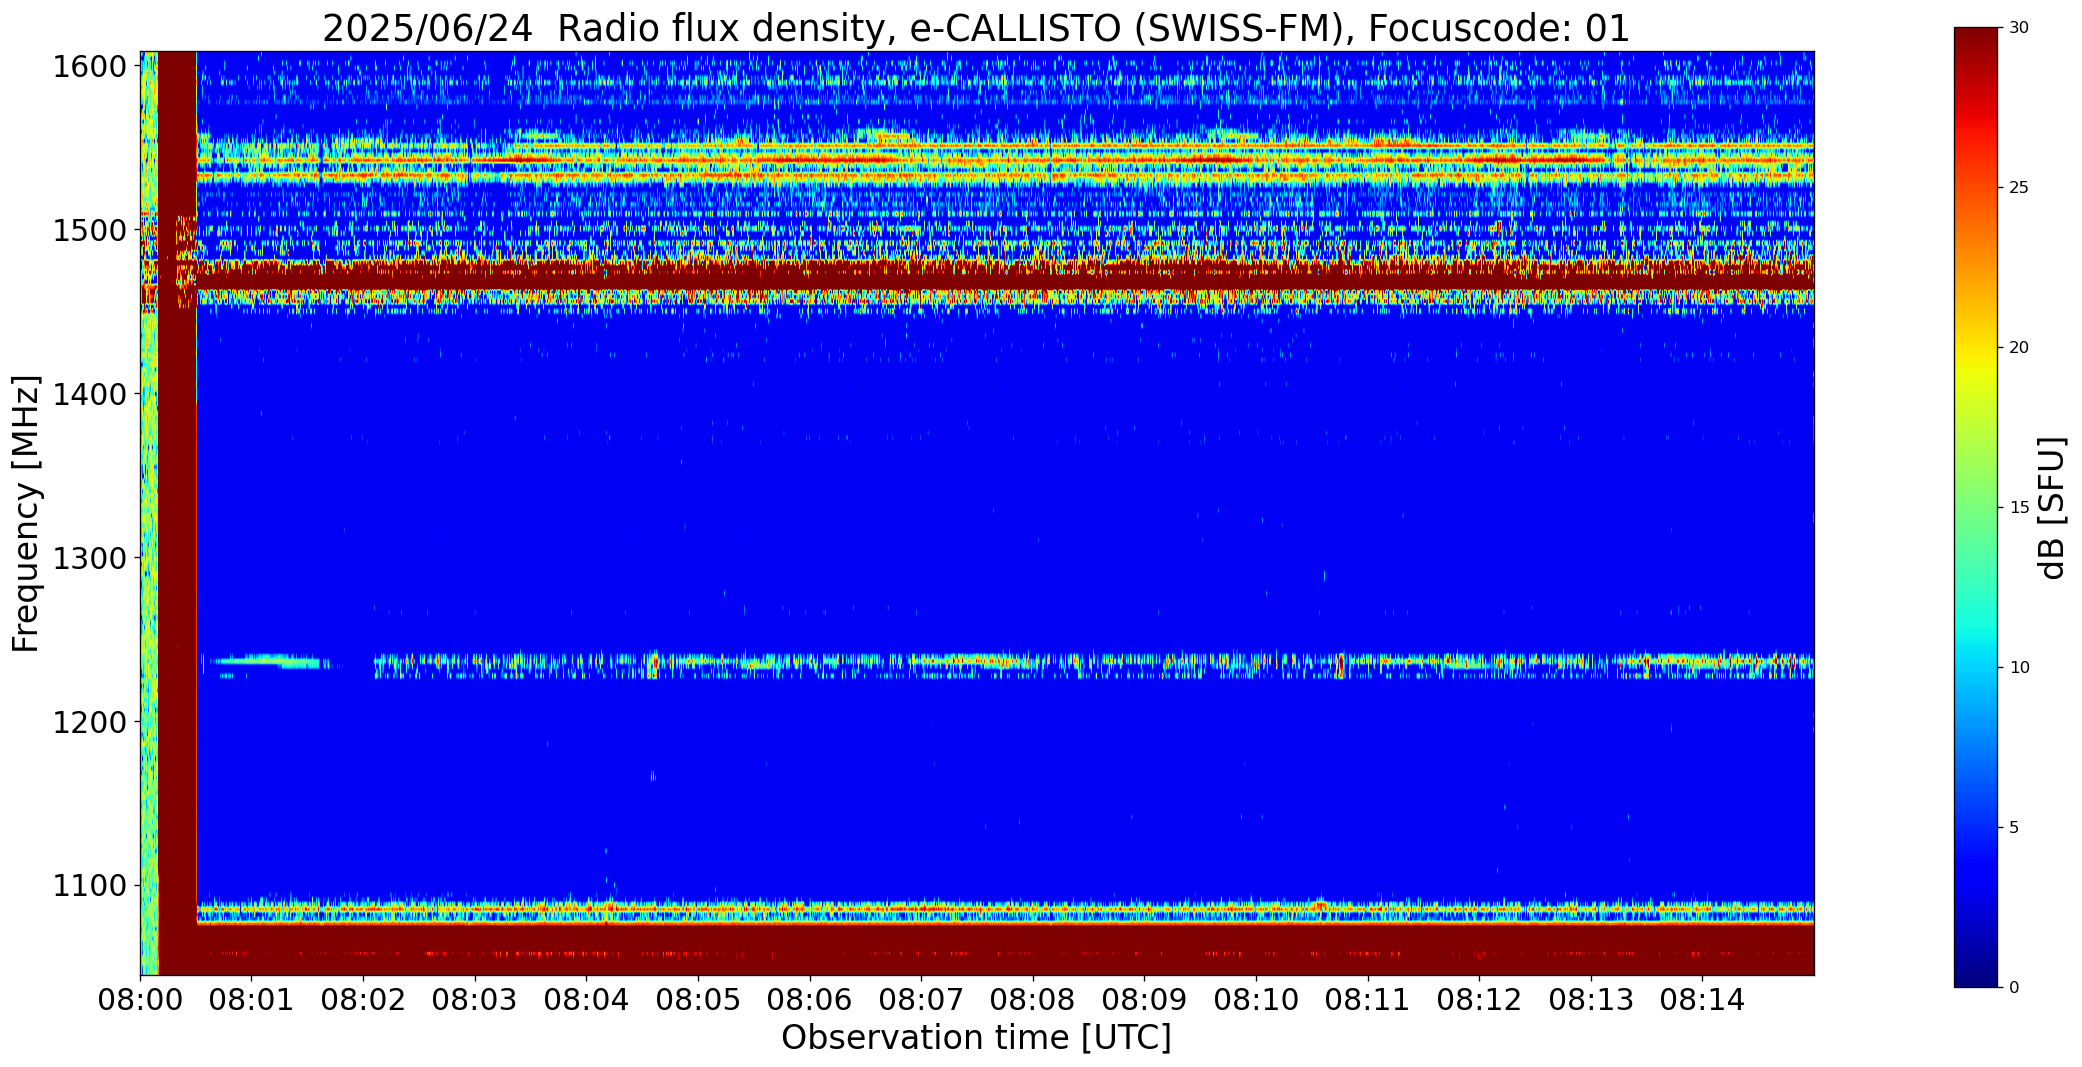Image resolution: width=2082 pixels, height=1067 pixels.
Task: Click the 08:02 time tick label
Action: pyautogui.click(x=363, y=1000)
